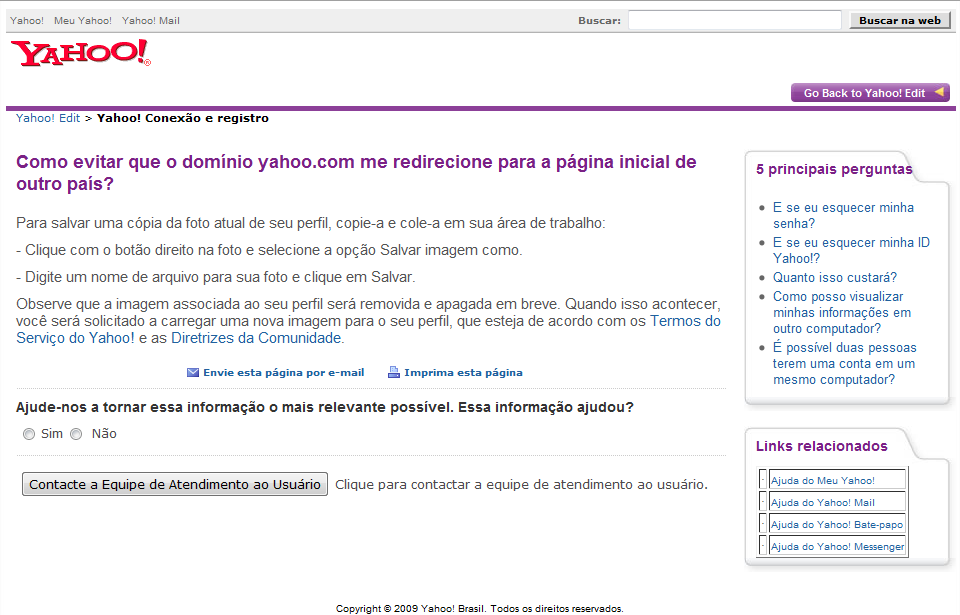Image resolution: width=960 pixels, height=615 pixels.
Task: Click the 'Links relacionados' heading
Action: 822,446
